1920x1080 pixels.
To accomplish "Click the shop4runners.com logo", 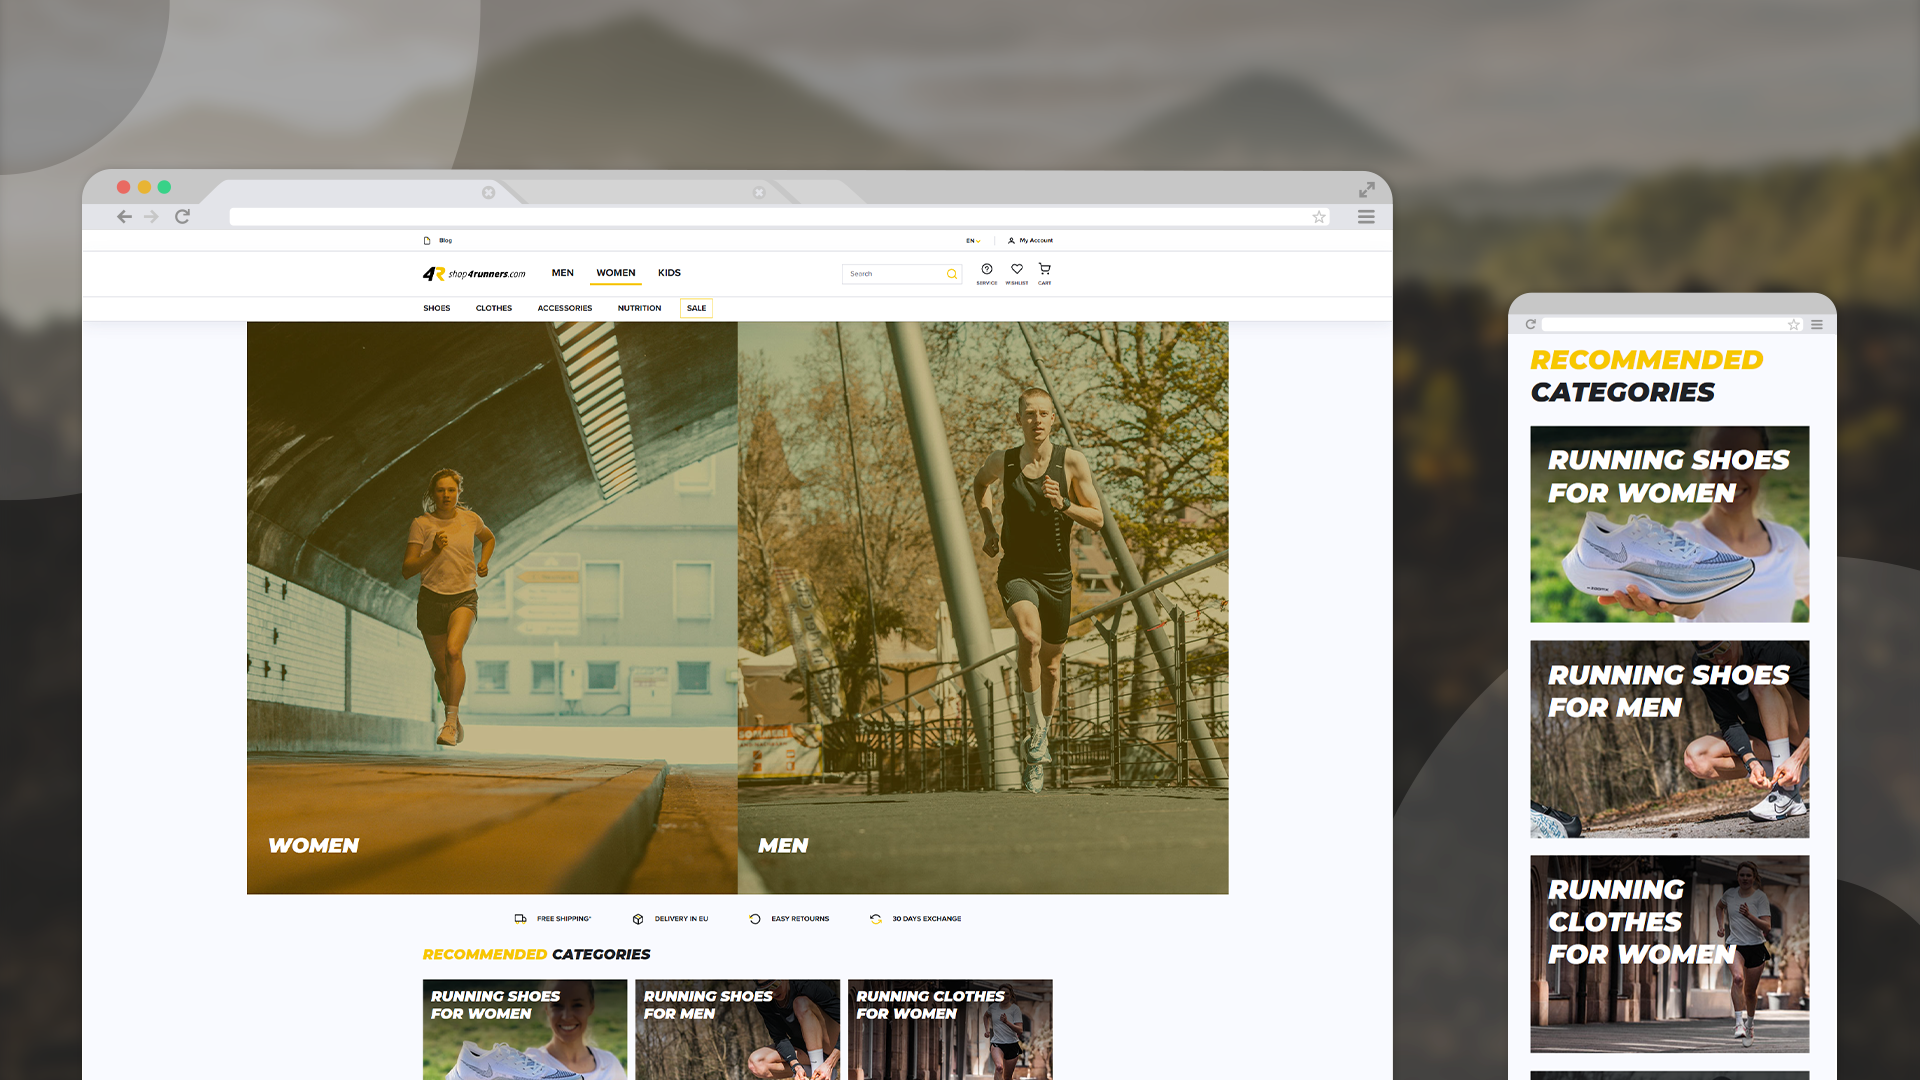I will coord(474,273).
